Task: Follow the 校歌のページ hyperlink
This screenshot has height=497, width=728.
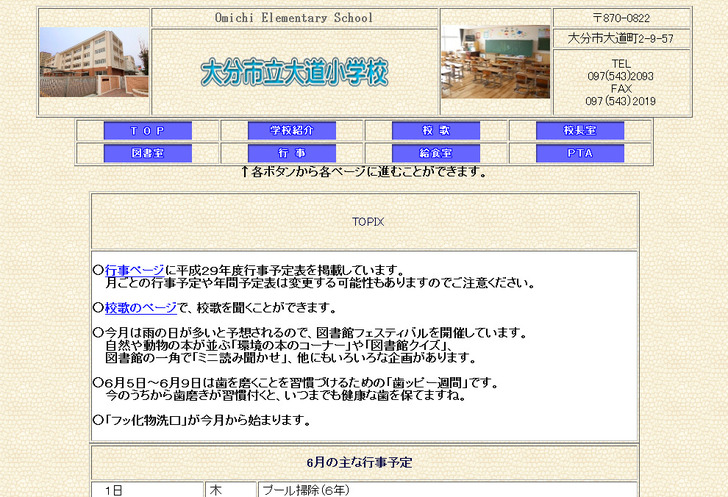Action: (x=140, y=308)
